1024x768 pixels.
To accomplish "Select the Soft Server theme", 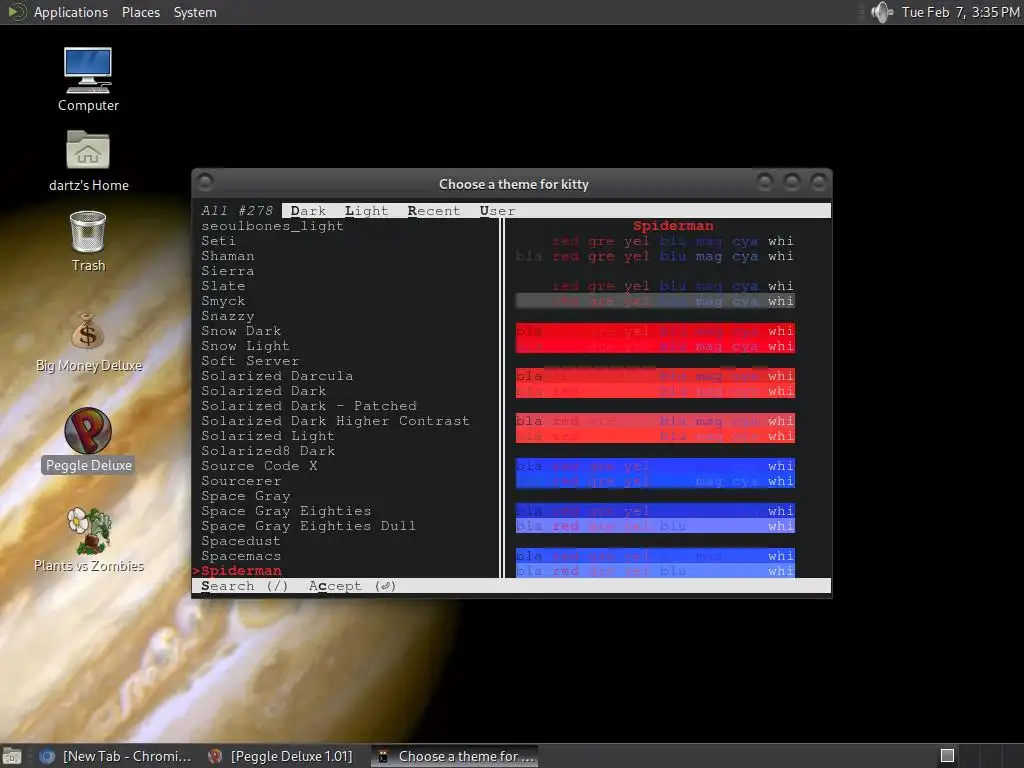I will (x=250, y=361).
